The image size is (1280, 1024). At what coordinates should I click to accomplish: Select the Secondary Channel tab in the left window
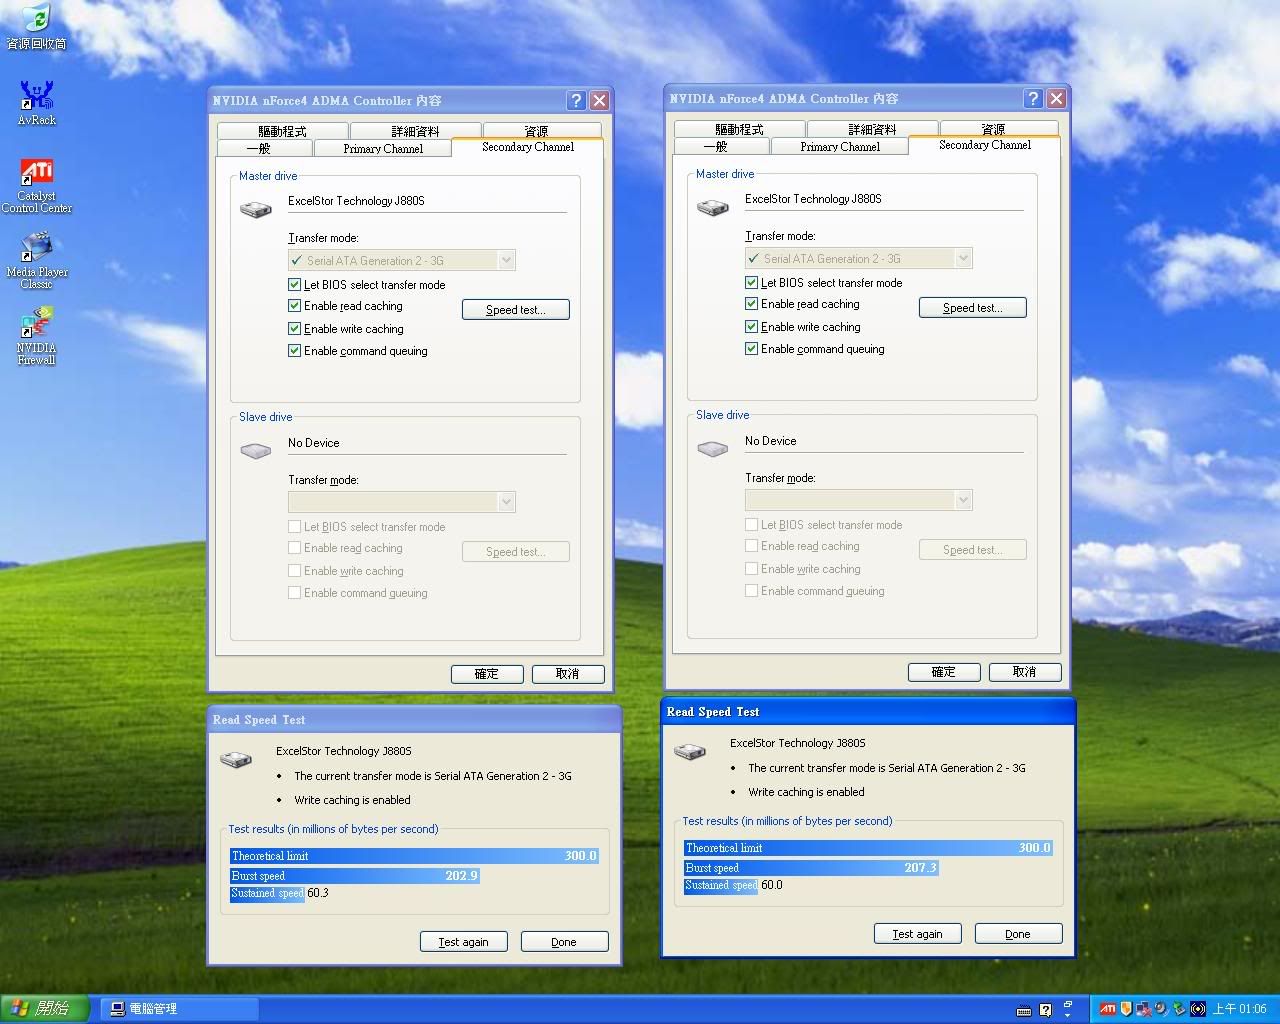click(528, 147)
